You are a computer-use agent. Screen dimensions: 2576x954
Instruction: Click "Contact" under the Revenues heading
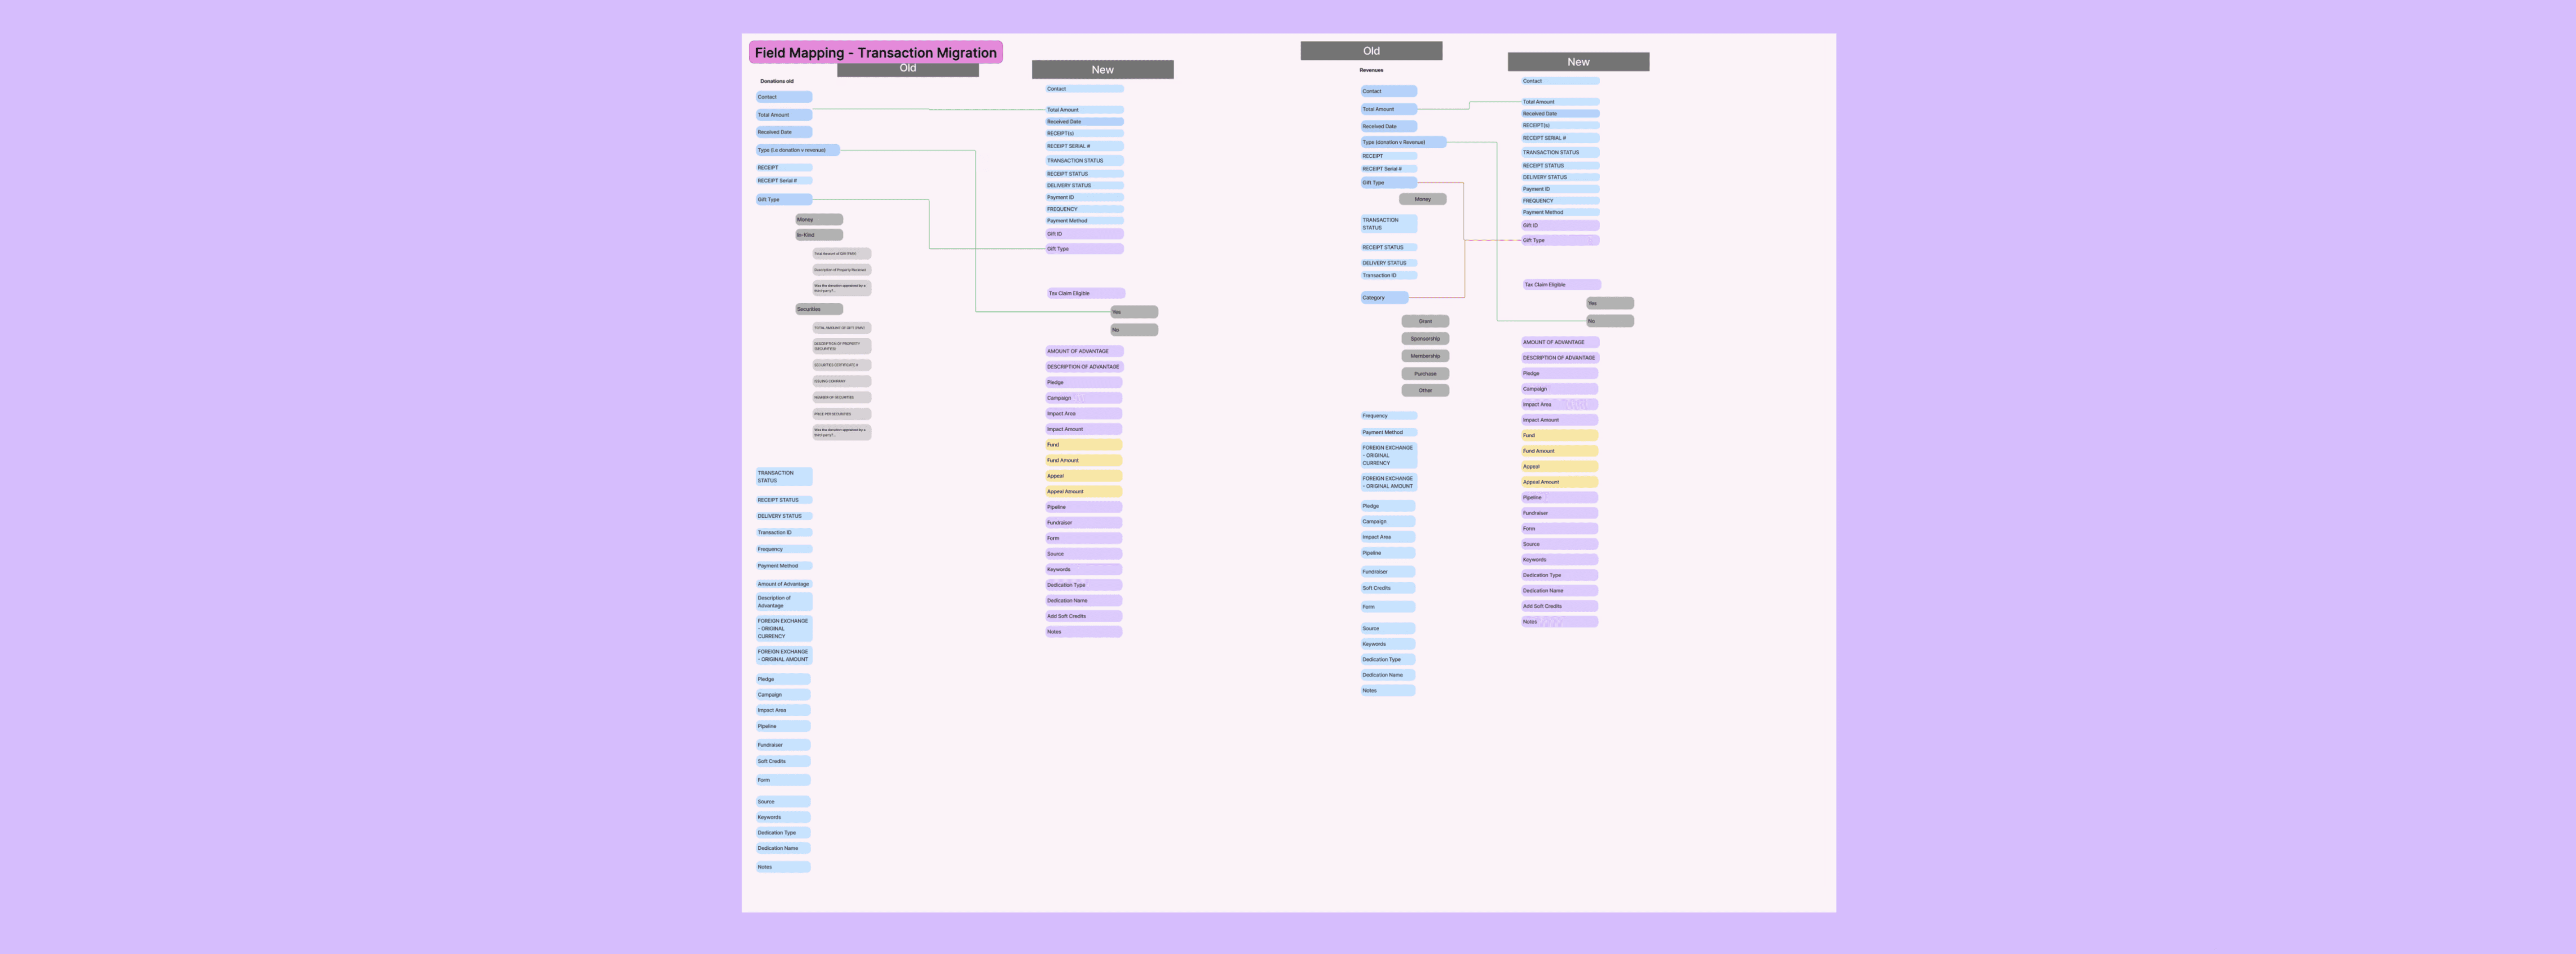click(1388, 91)
